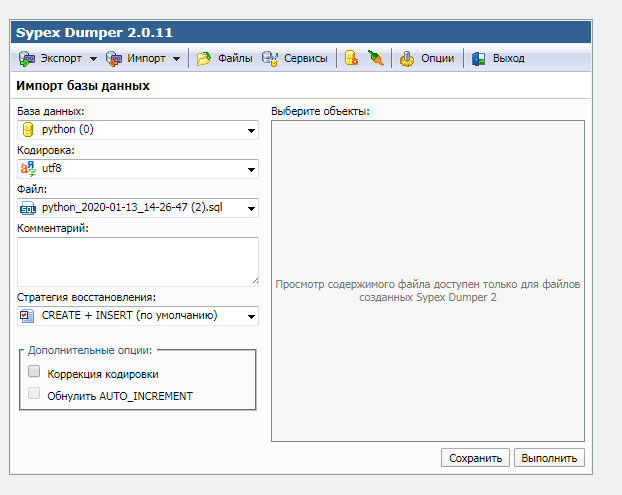Click the CREATE + INSERT strategy icon

[27, 316]
